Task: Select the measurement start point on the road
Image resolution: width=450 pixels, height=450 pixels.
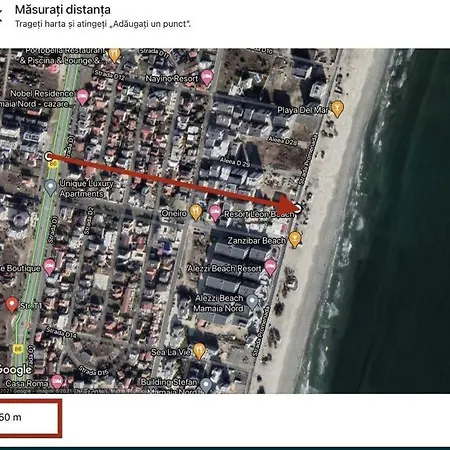Action: tap(48, 155)
